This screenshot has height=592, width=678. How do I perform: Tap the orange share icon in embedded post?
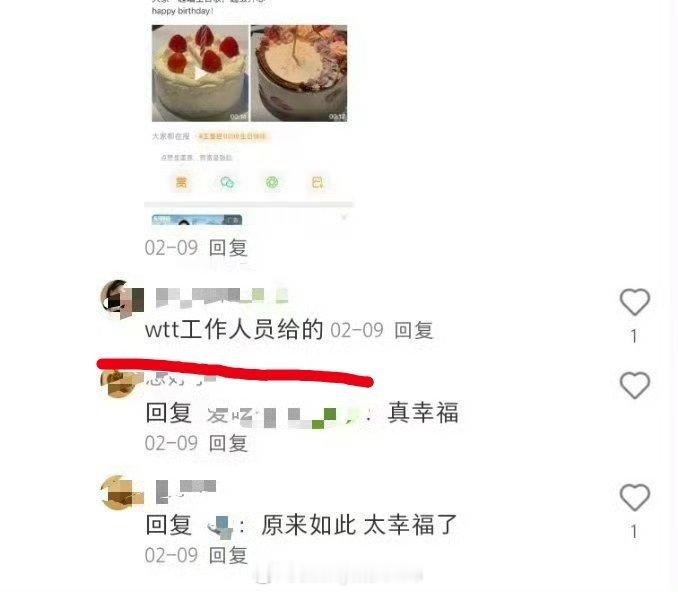pos(182,182)
